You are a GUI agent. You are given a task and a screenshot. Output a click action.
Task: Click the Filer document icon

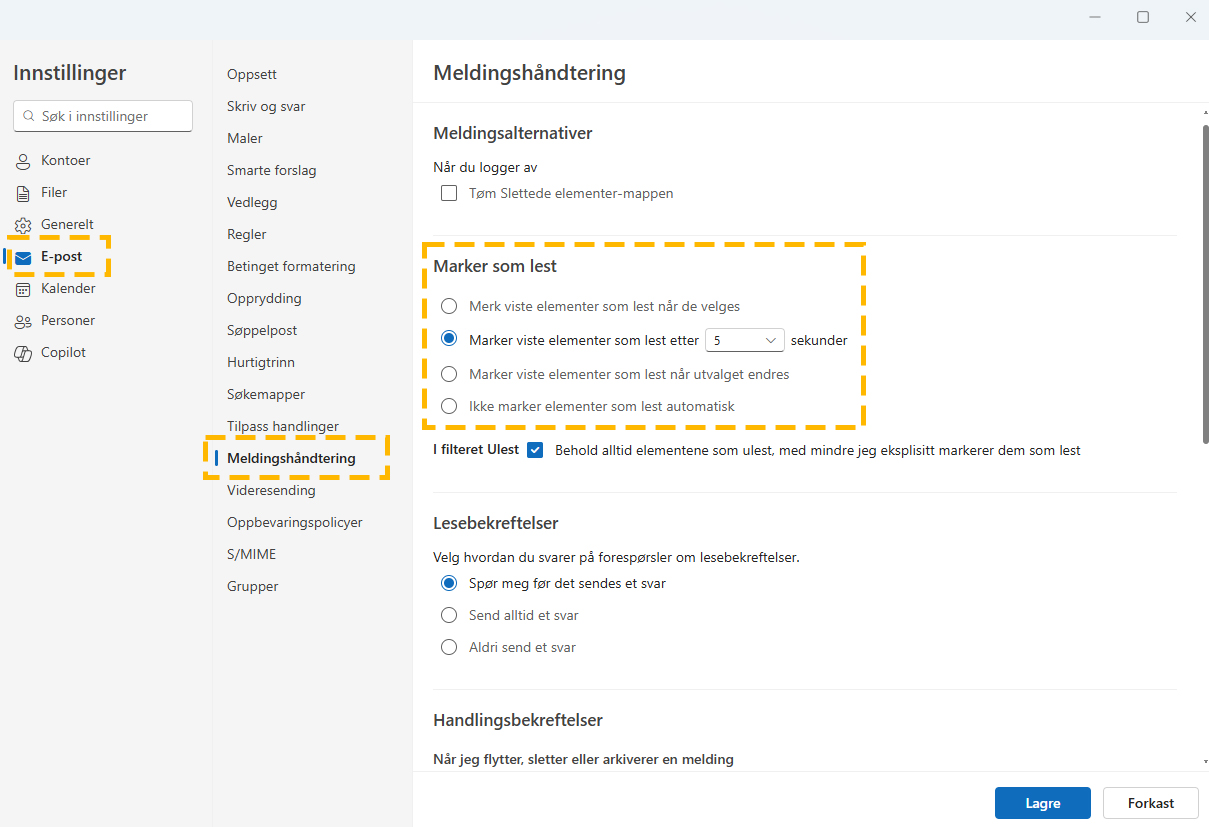click(23, 193)
